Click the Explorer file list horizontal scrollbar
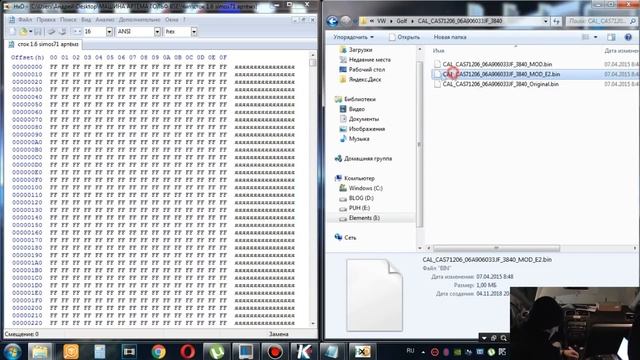The width and height of the screenshot is (640, 360). [x=496, y=248]
